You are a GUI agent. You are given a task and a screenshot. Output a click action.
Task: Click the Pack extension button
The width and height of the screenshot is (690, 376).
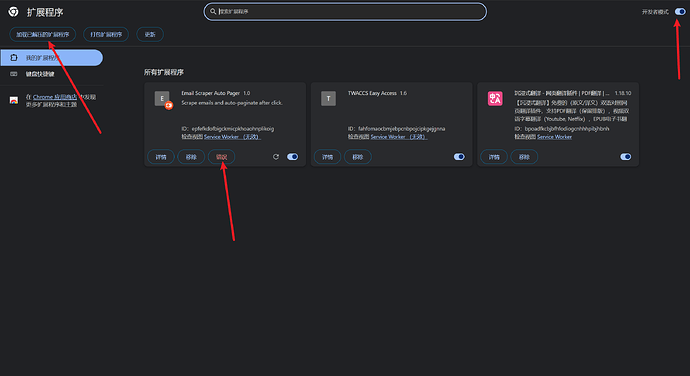coord(106,34)
